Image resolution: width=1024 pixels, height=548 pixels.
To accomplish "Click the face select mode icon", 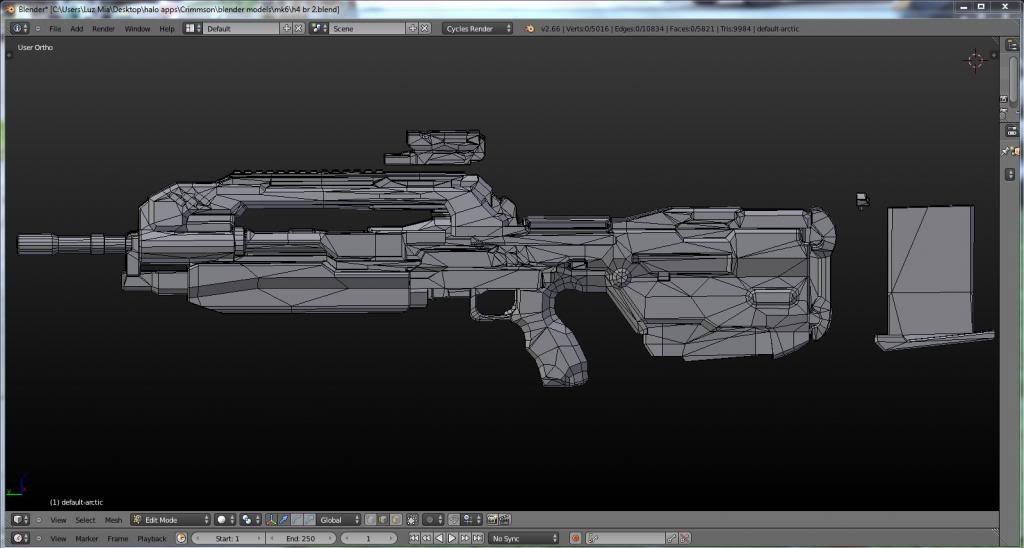I will [x=397, y=520].
